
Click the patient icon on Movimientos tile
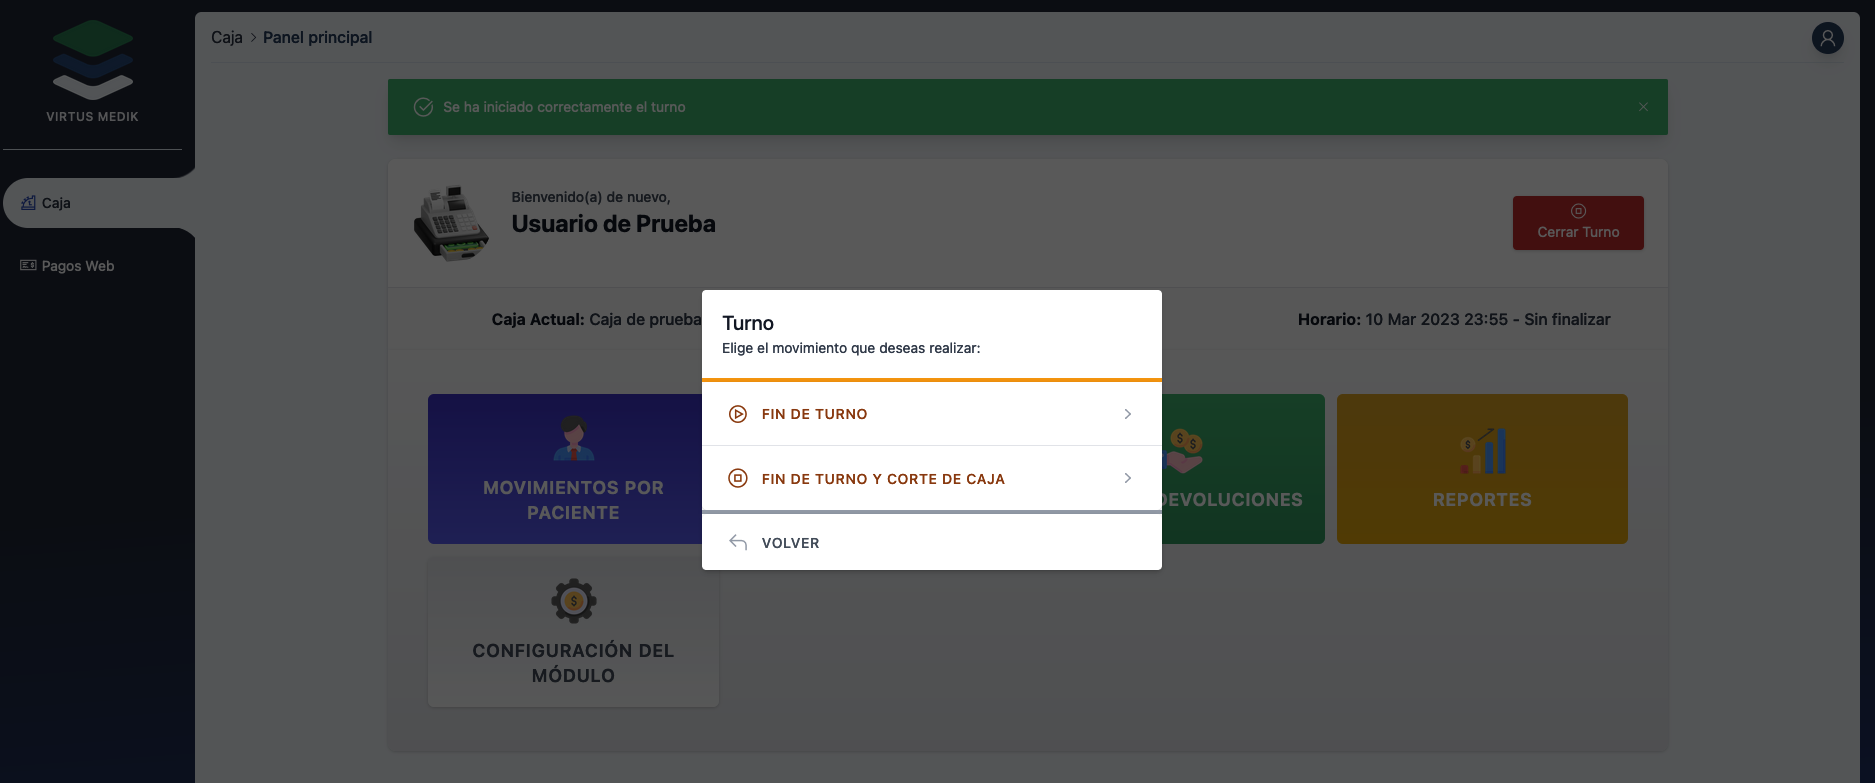tap(573, 438)
